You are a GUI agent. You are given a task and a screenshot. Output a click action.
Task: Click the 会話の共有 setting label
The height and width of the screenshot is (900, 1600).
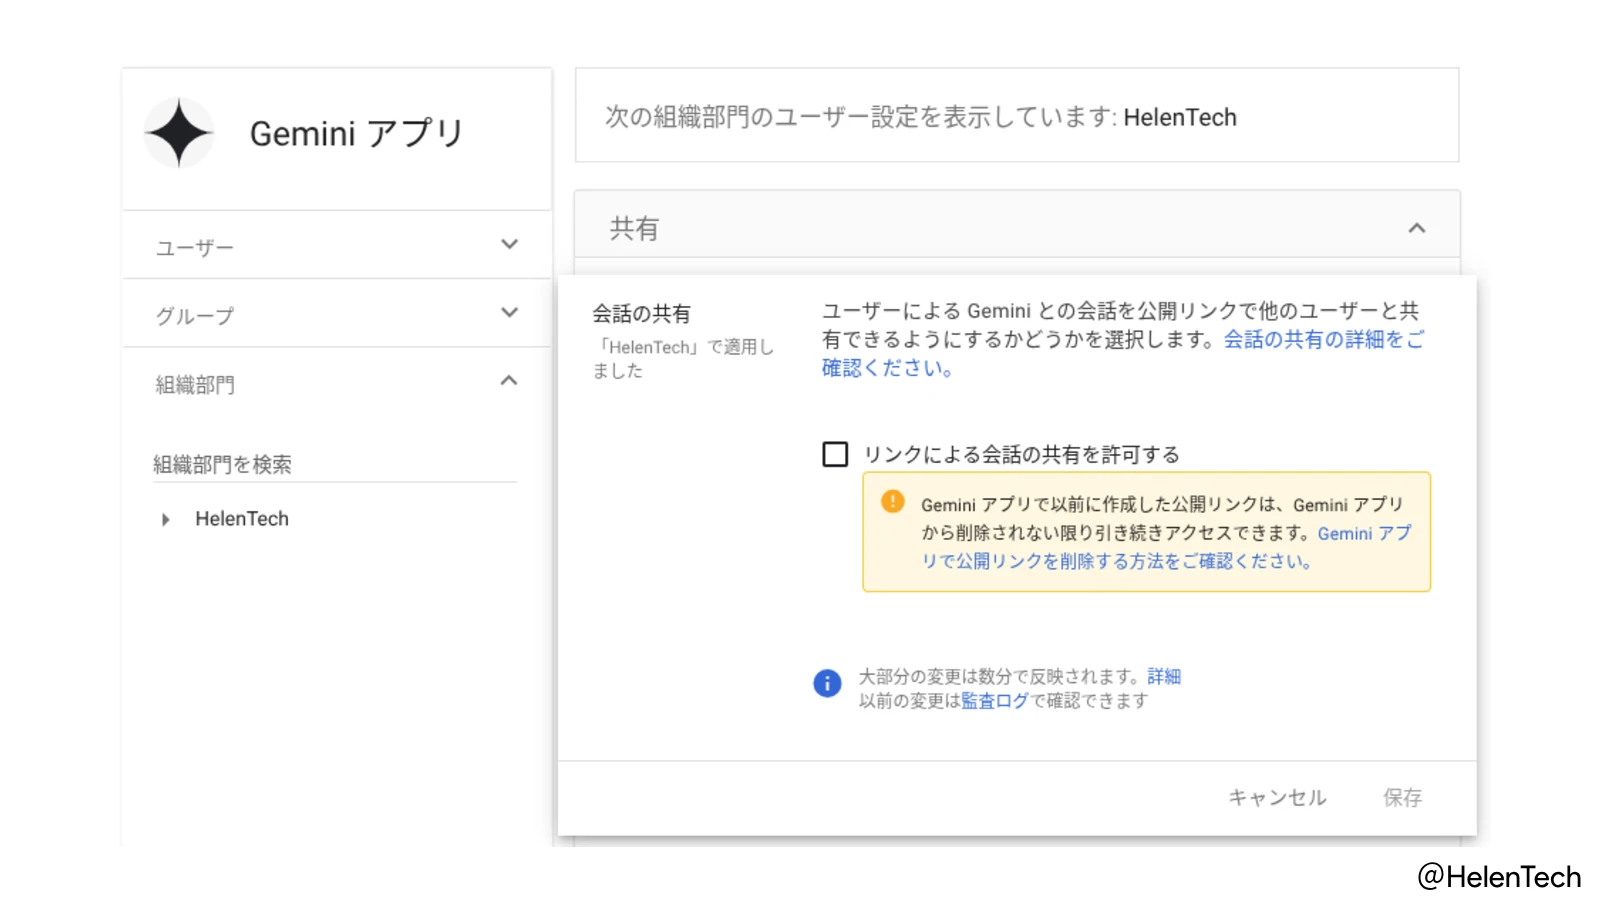[641, 314]
